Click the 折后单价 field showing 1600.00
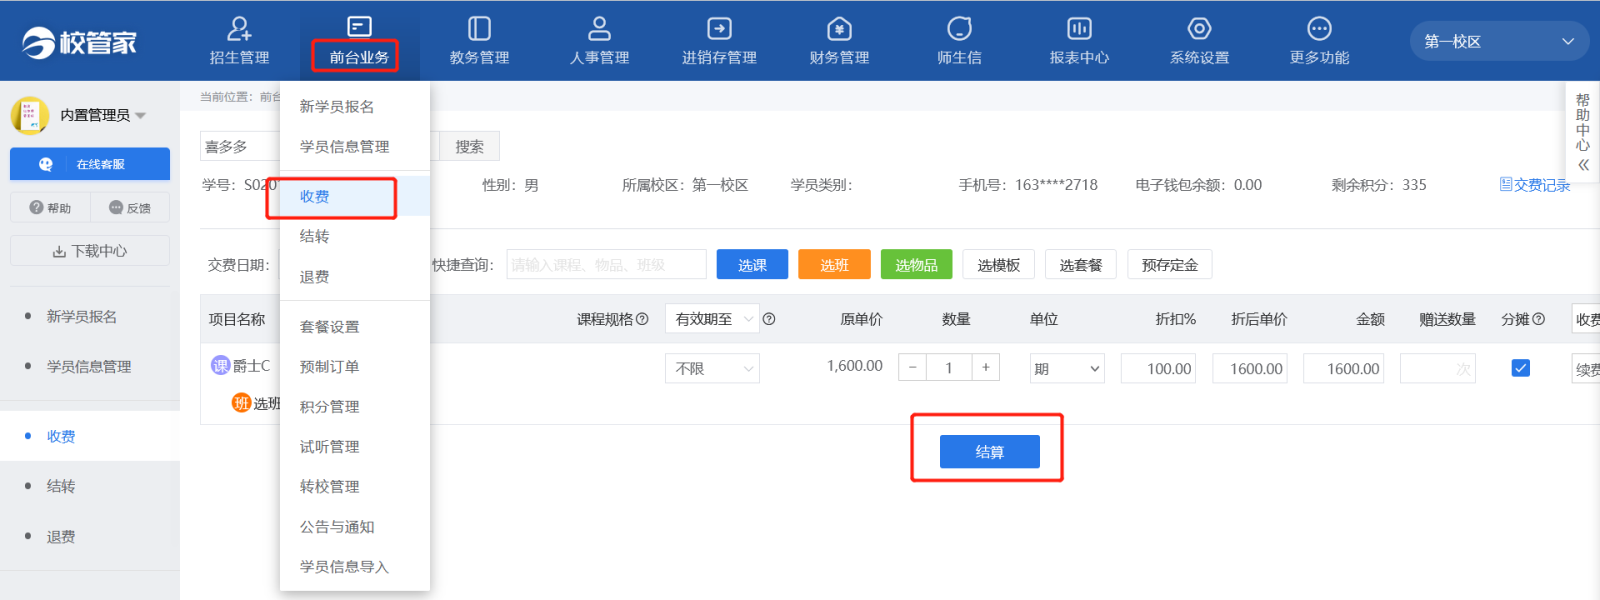 tap(1250, 369)
